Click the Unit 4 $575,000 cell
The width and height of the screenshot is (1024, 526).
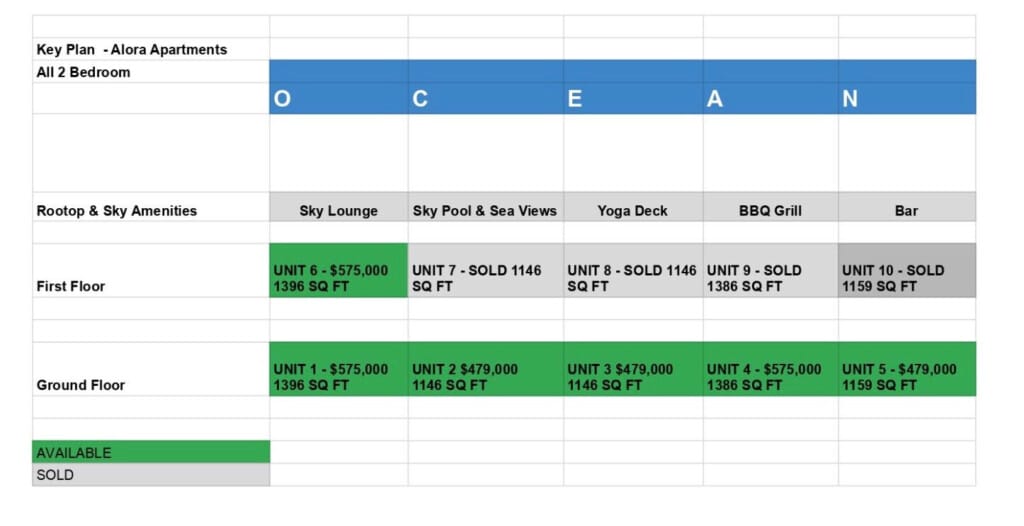pos(770,377)
